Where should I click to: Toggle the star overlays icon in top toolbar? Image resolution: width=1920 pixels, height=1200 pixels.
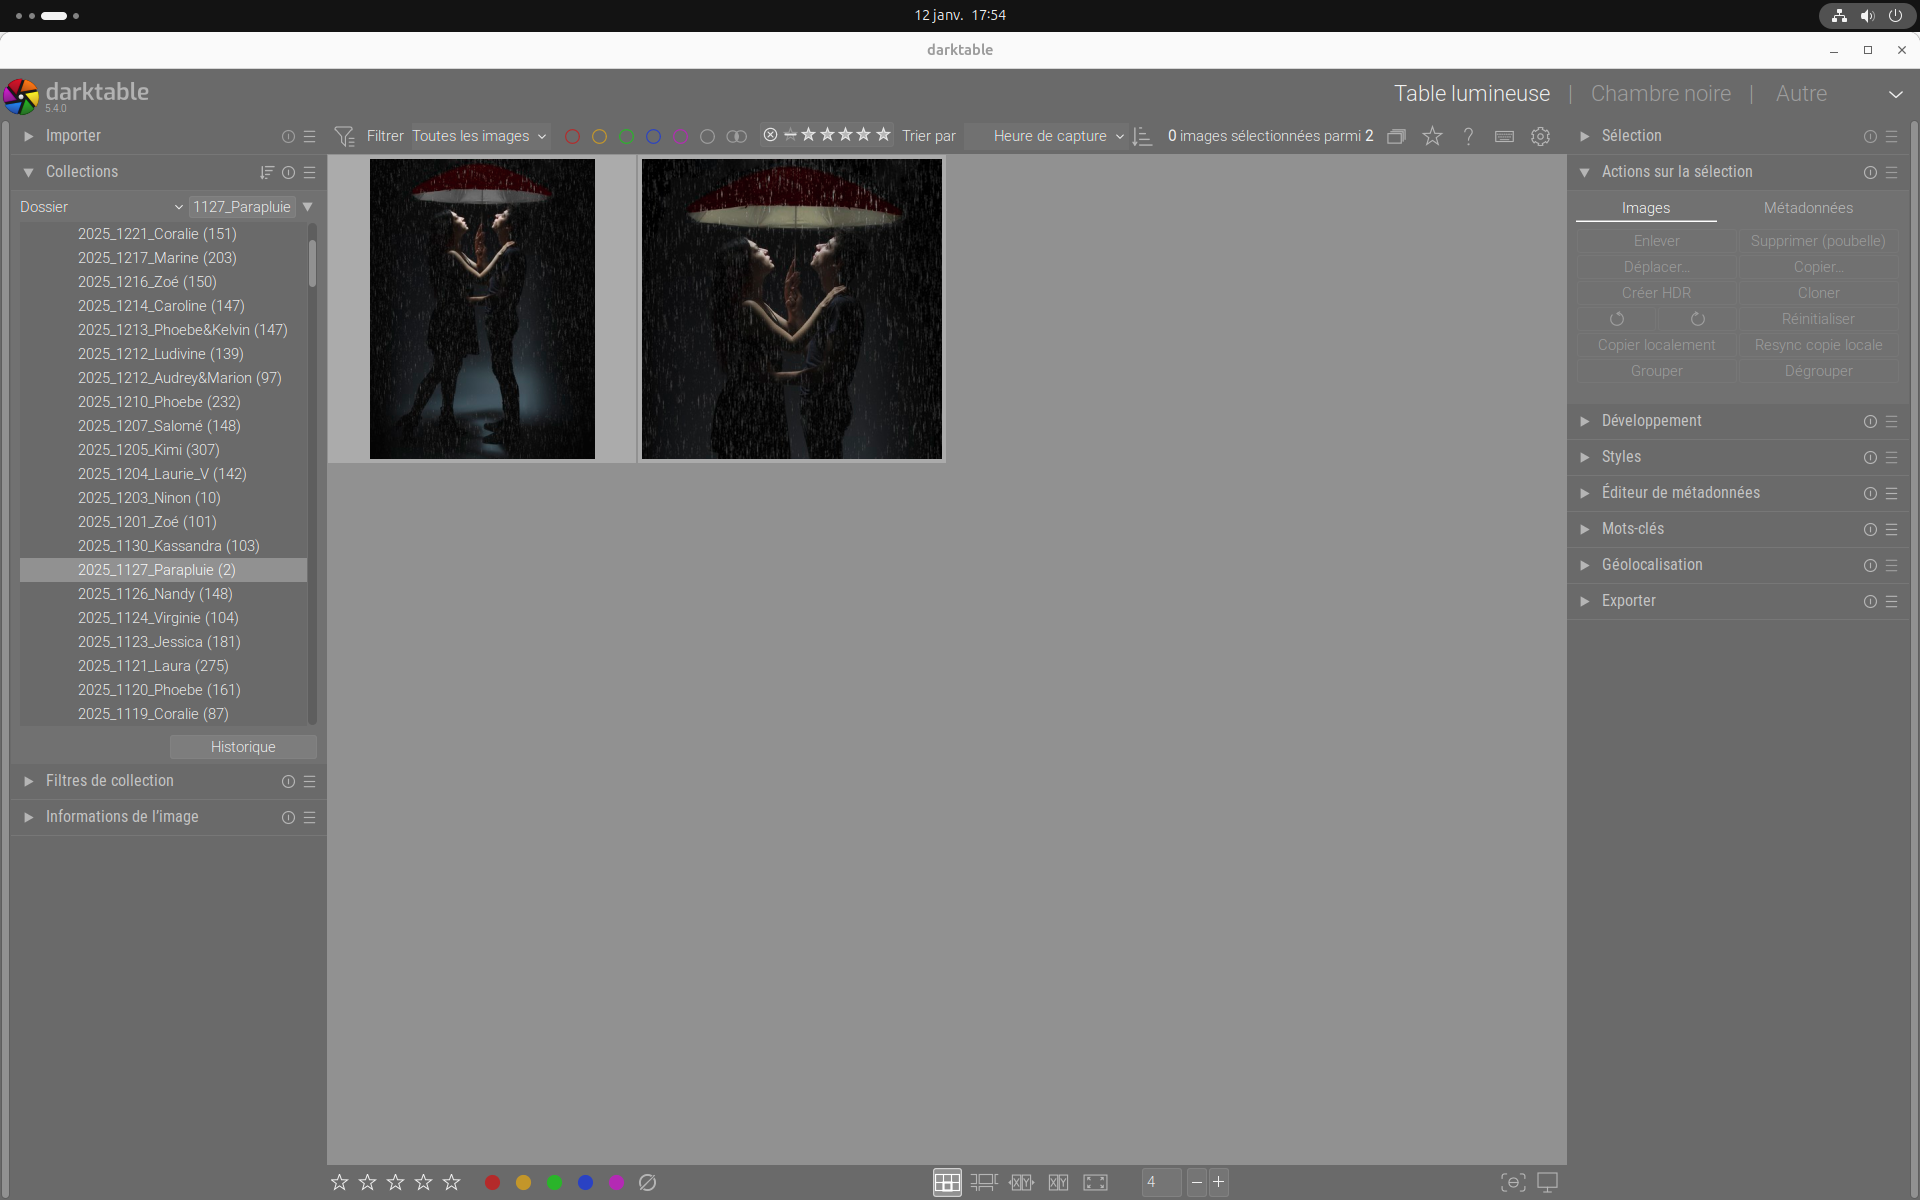(x=1432, y=136)
